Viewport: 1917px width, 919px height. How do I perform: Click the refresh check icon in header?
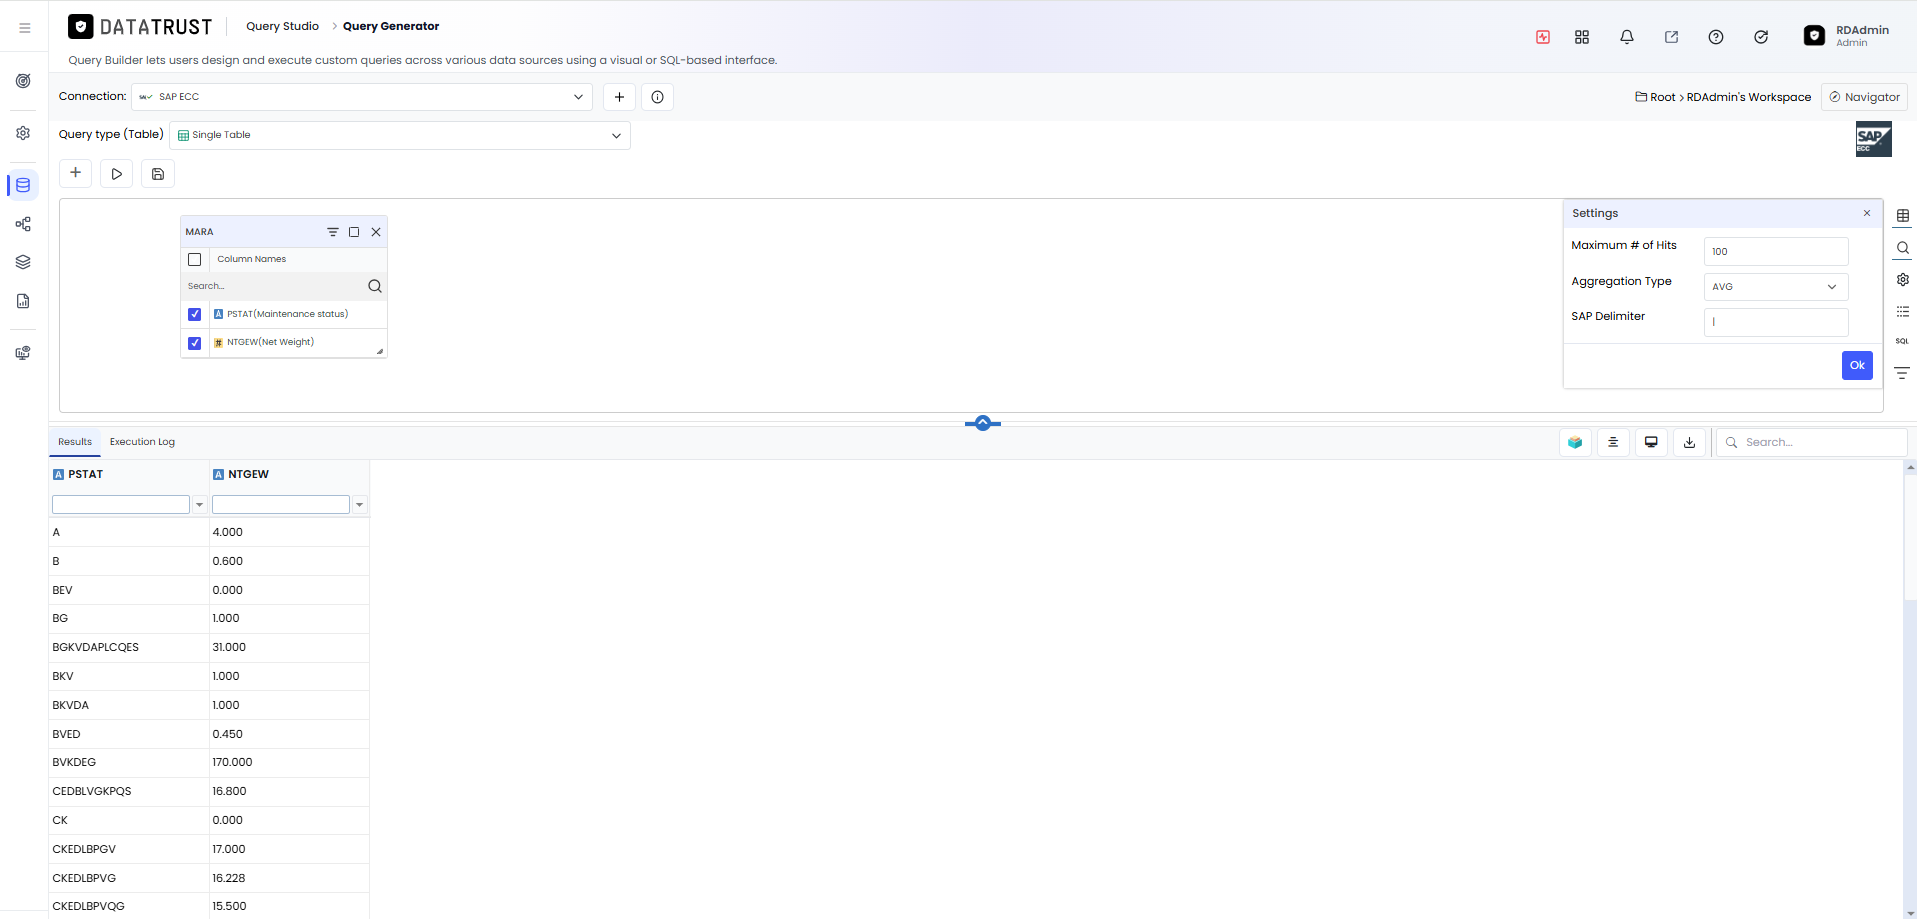click(x=1761, y=37)
